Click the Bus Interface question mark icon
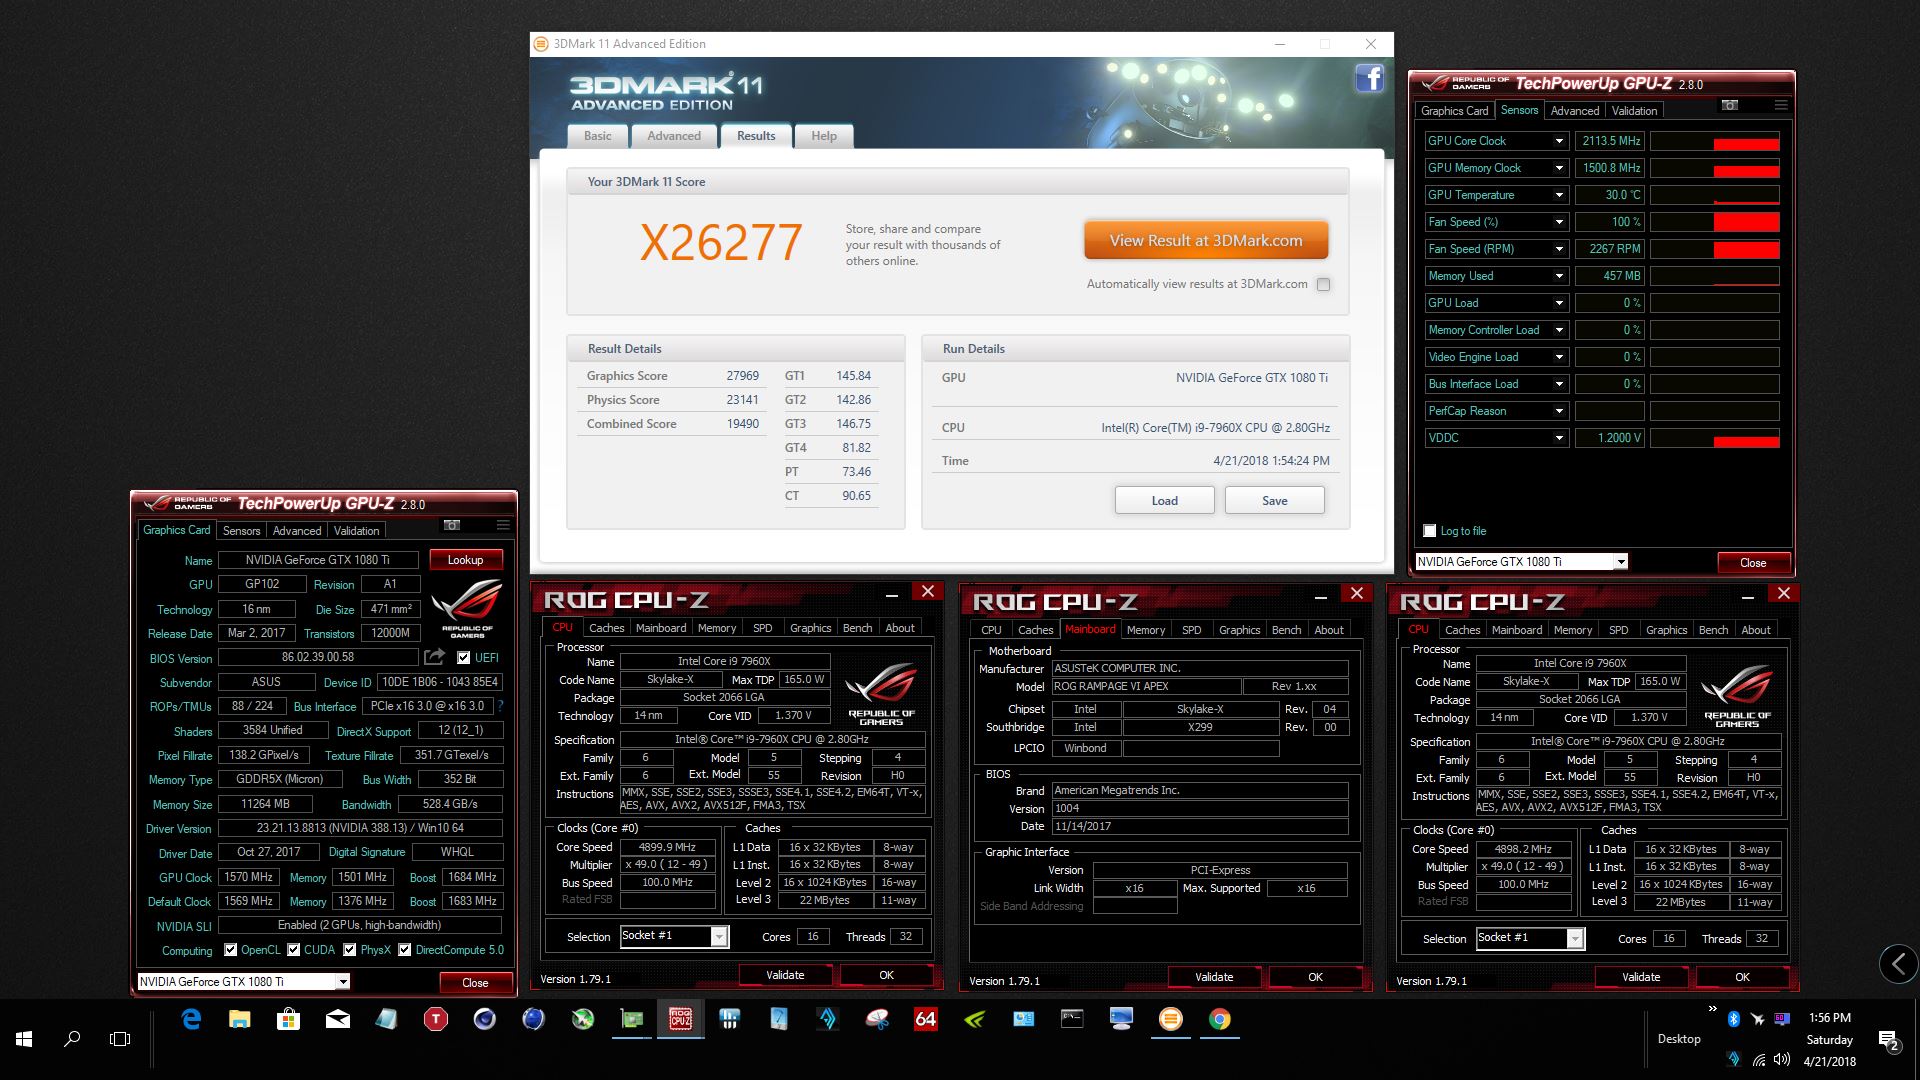Screen dimensions: 1920x1080 500,706
